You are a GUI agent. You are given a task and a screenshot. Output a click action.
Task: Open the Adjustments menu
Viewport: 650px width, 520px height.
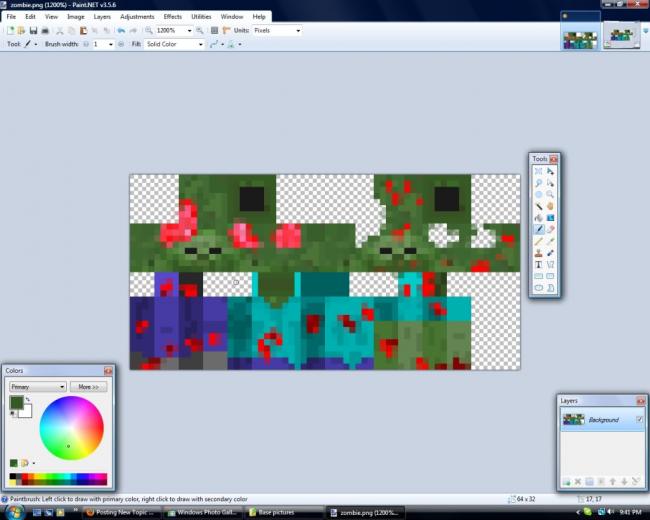(137, 17)
